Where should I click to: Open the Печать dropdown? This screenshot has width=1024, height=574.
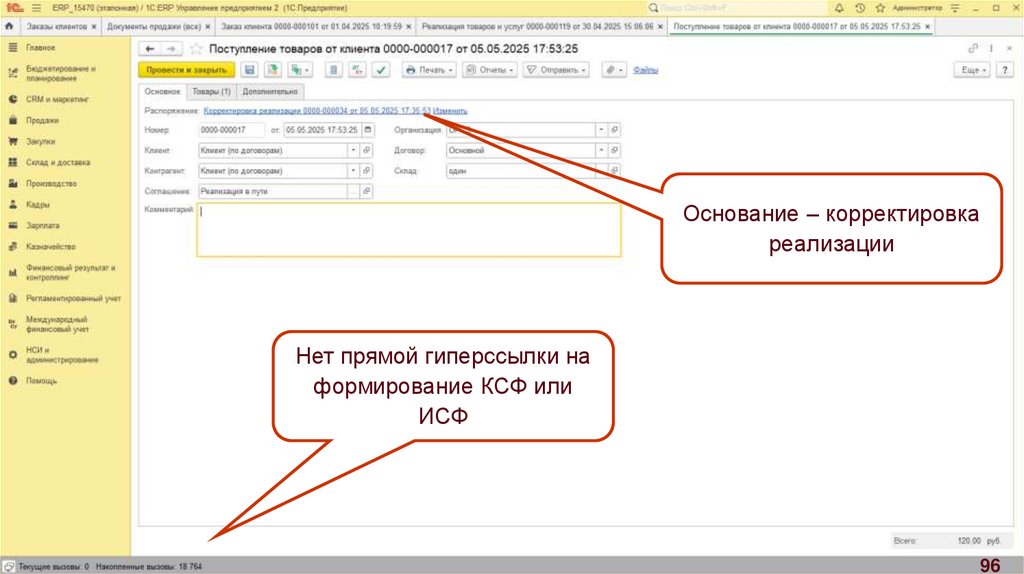point(429,70)
